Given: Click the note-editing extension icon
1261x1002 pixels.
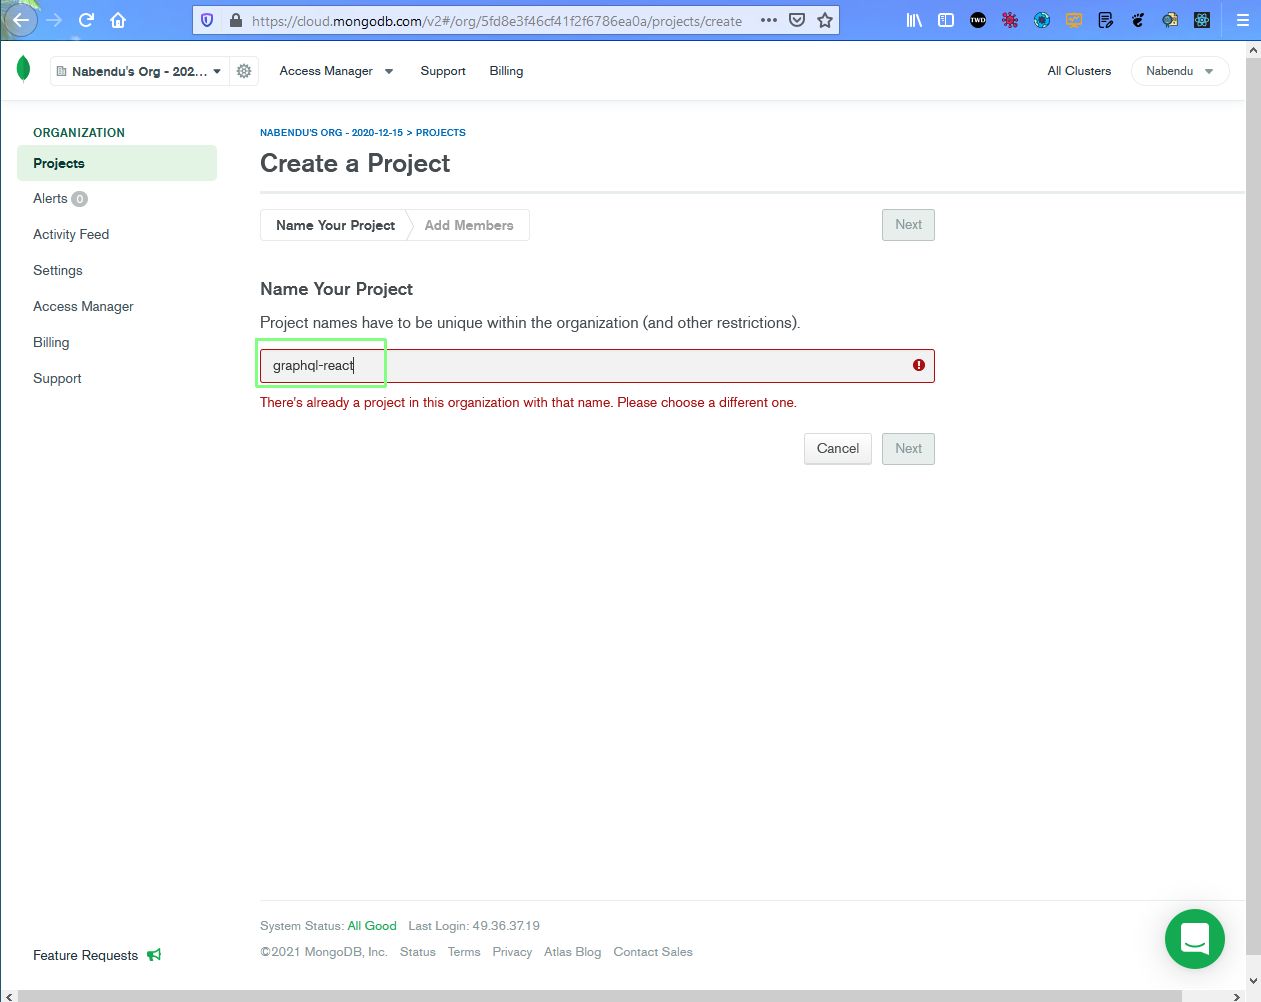Looking at the screenshot, I should 1106,20.
